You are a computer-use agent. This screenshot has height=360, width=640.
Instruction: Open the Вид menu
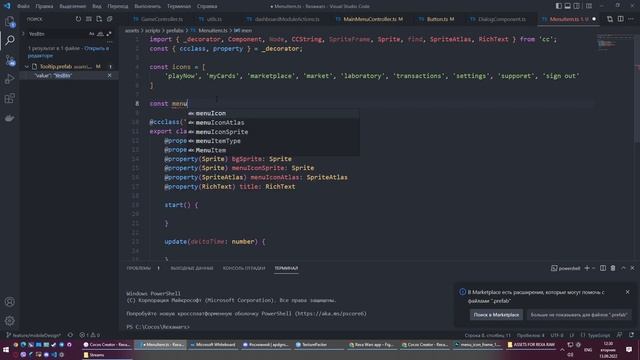97,6
